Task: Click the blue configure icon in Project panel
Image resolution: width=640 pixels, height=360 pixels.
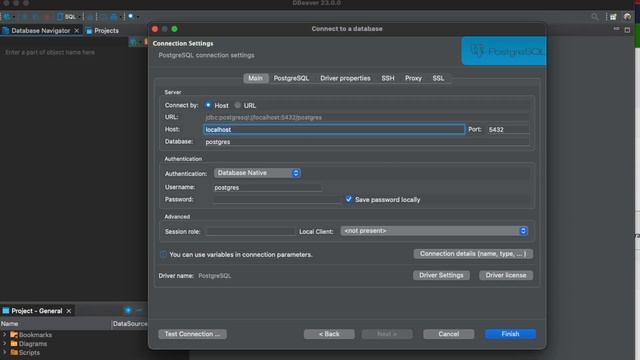Action: 128,311
